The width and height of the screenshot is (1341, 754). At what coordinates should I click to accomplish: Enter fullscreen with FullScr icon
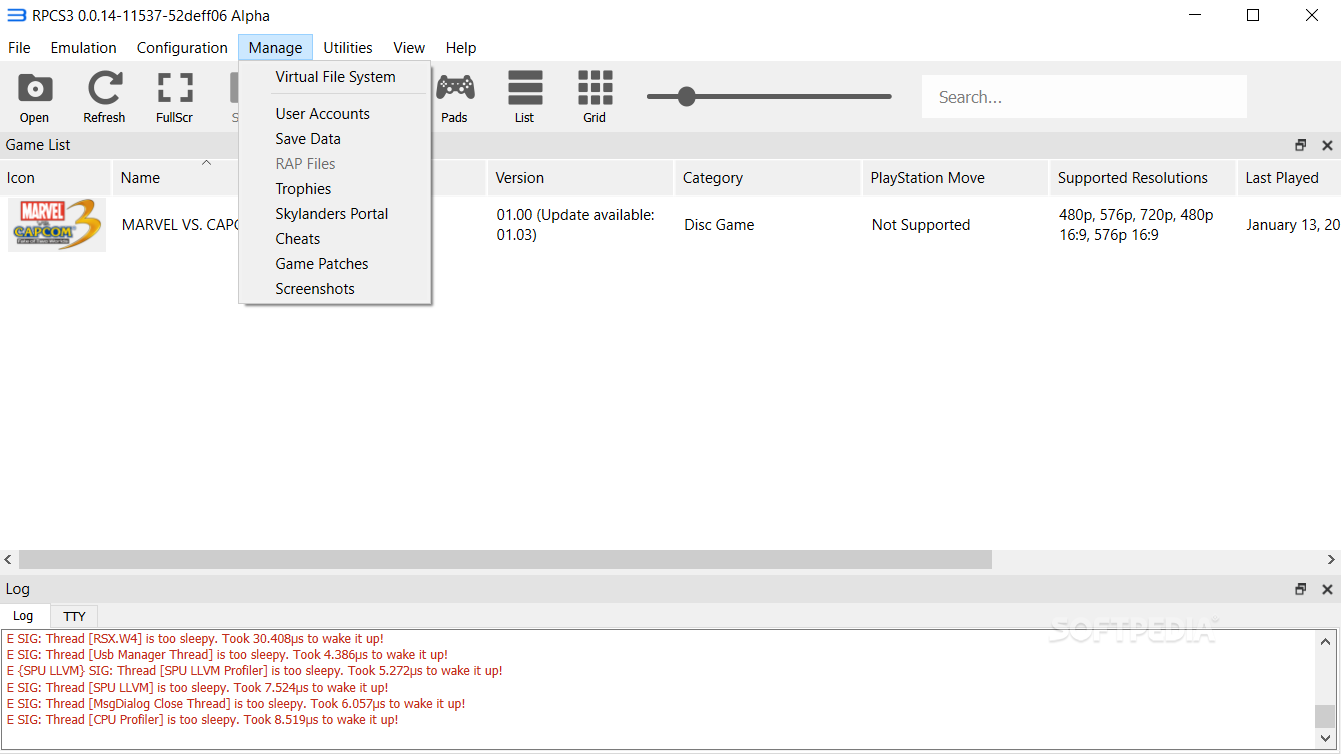(175, 97)
